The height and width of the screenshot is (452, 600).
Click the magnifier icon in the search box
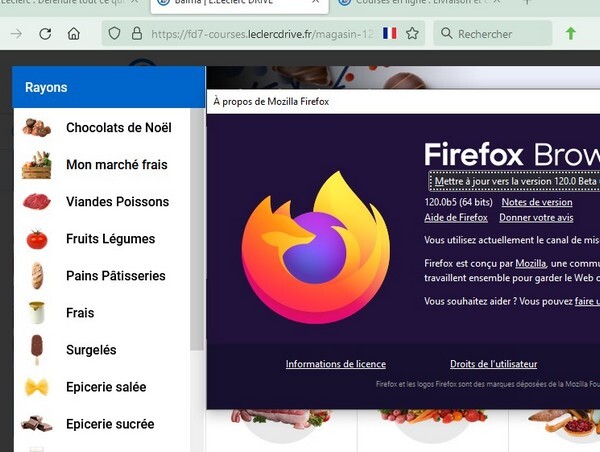[x=446, y=33]
